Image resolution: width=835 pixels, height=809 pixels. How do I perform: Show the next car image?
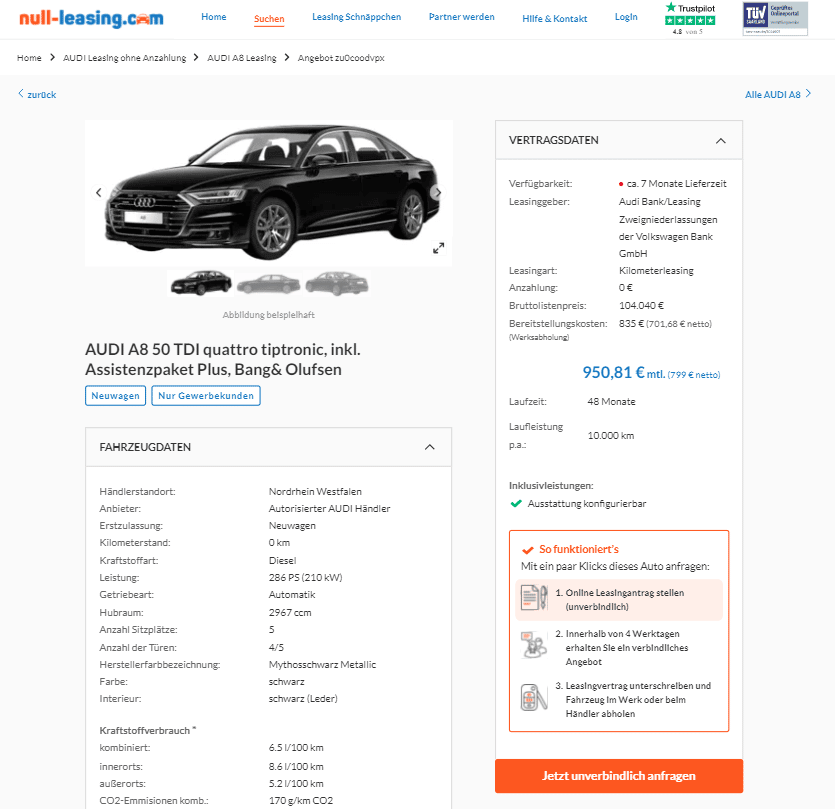(x=438, y=192)
